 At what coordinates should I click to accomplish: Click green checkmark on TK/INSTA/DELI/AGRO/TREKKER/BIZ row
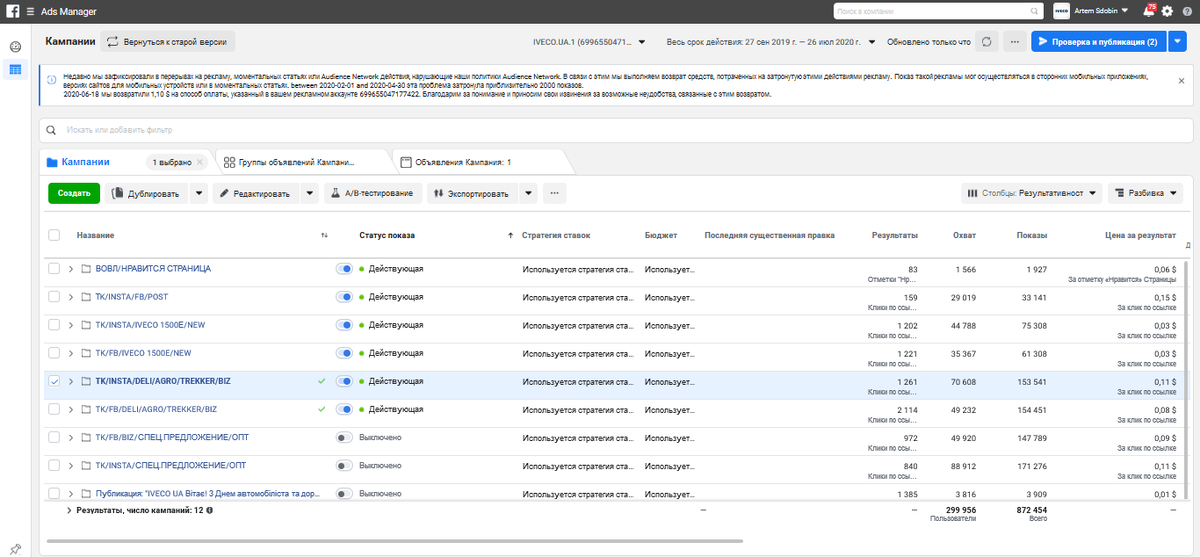pos(322,381)
